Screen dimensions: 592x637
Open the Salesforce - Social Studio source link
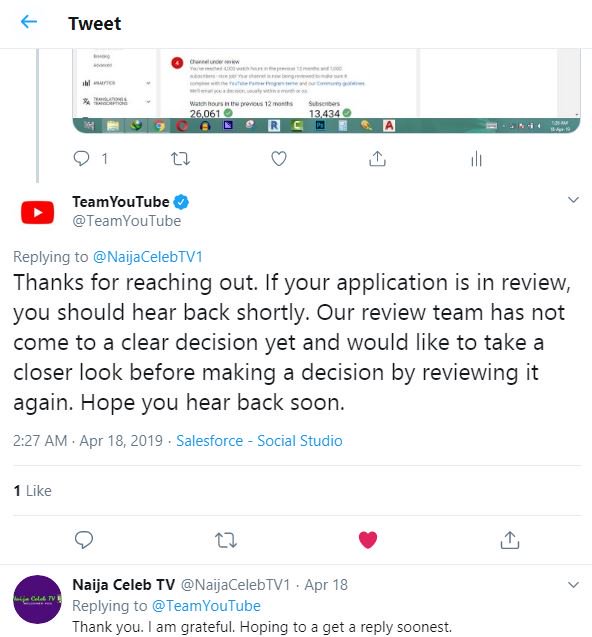tap(259, 441)
